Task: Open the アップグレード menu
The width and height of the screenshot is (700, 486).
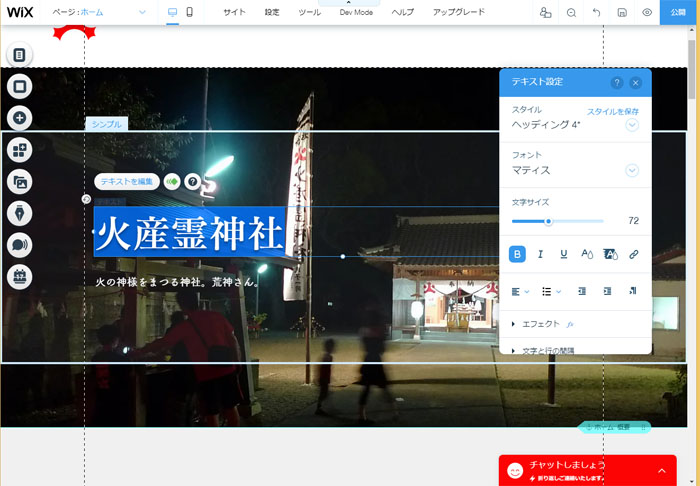Action: coord(458,12)
